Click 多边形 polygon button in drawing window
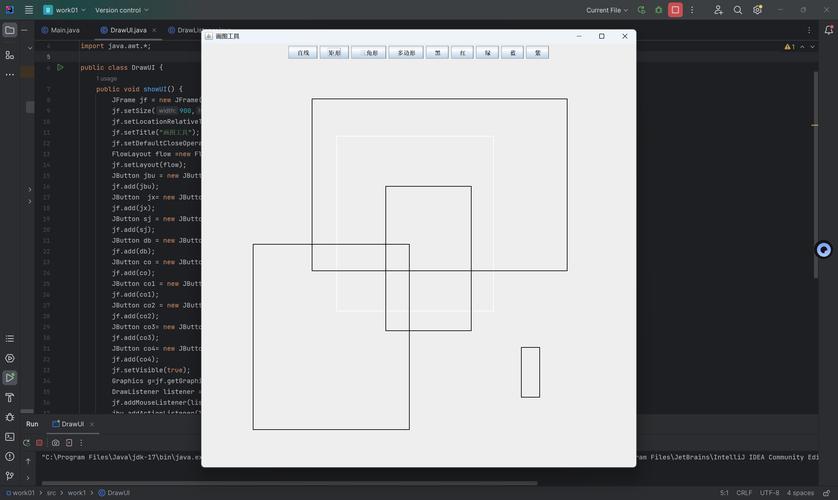 [x=406, y=52]
